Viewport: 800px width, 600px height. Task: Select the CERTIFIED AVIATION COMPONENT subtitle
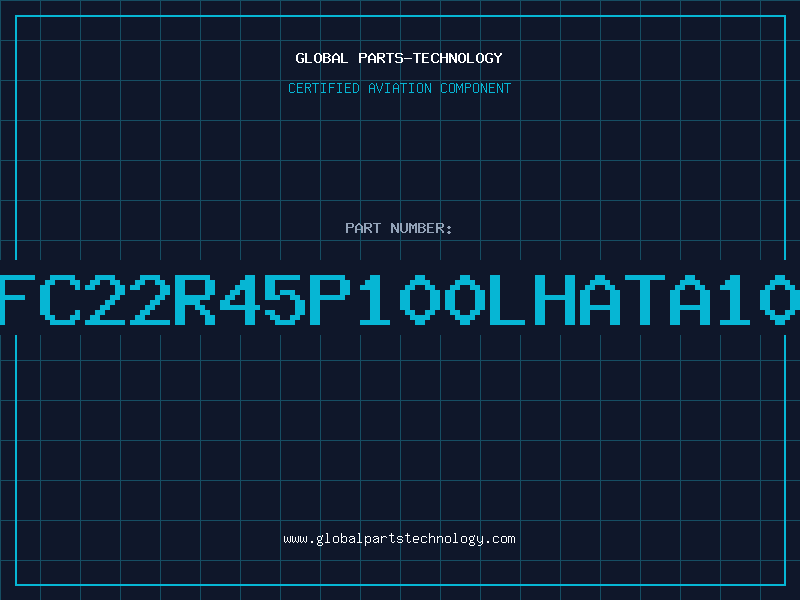click(399, 88)
